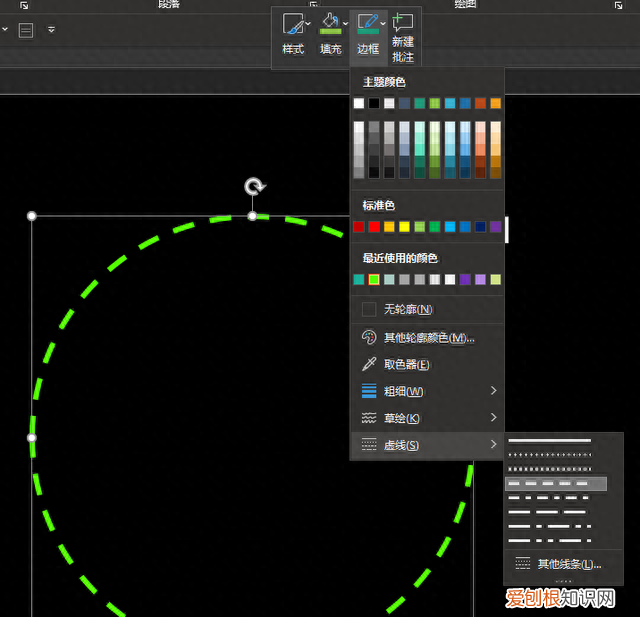Select the highlighted dashed line style
This screenshot has height=617, width=640.
(x=555, y=484)
